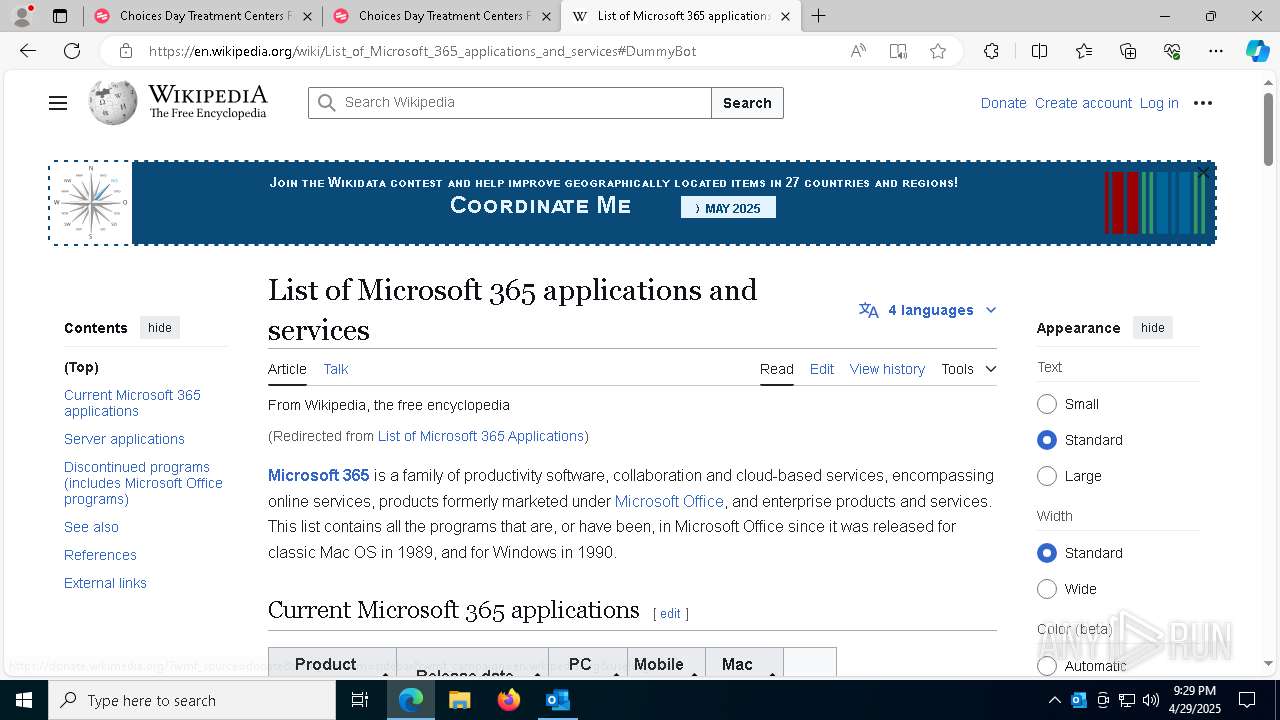Click the page vertical scrollbar thumb
Screen dimensions: 1280x720
coord(1268,128)
